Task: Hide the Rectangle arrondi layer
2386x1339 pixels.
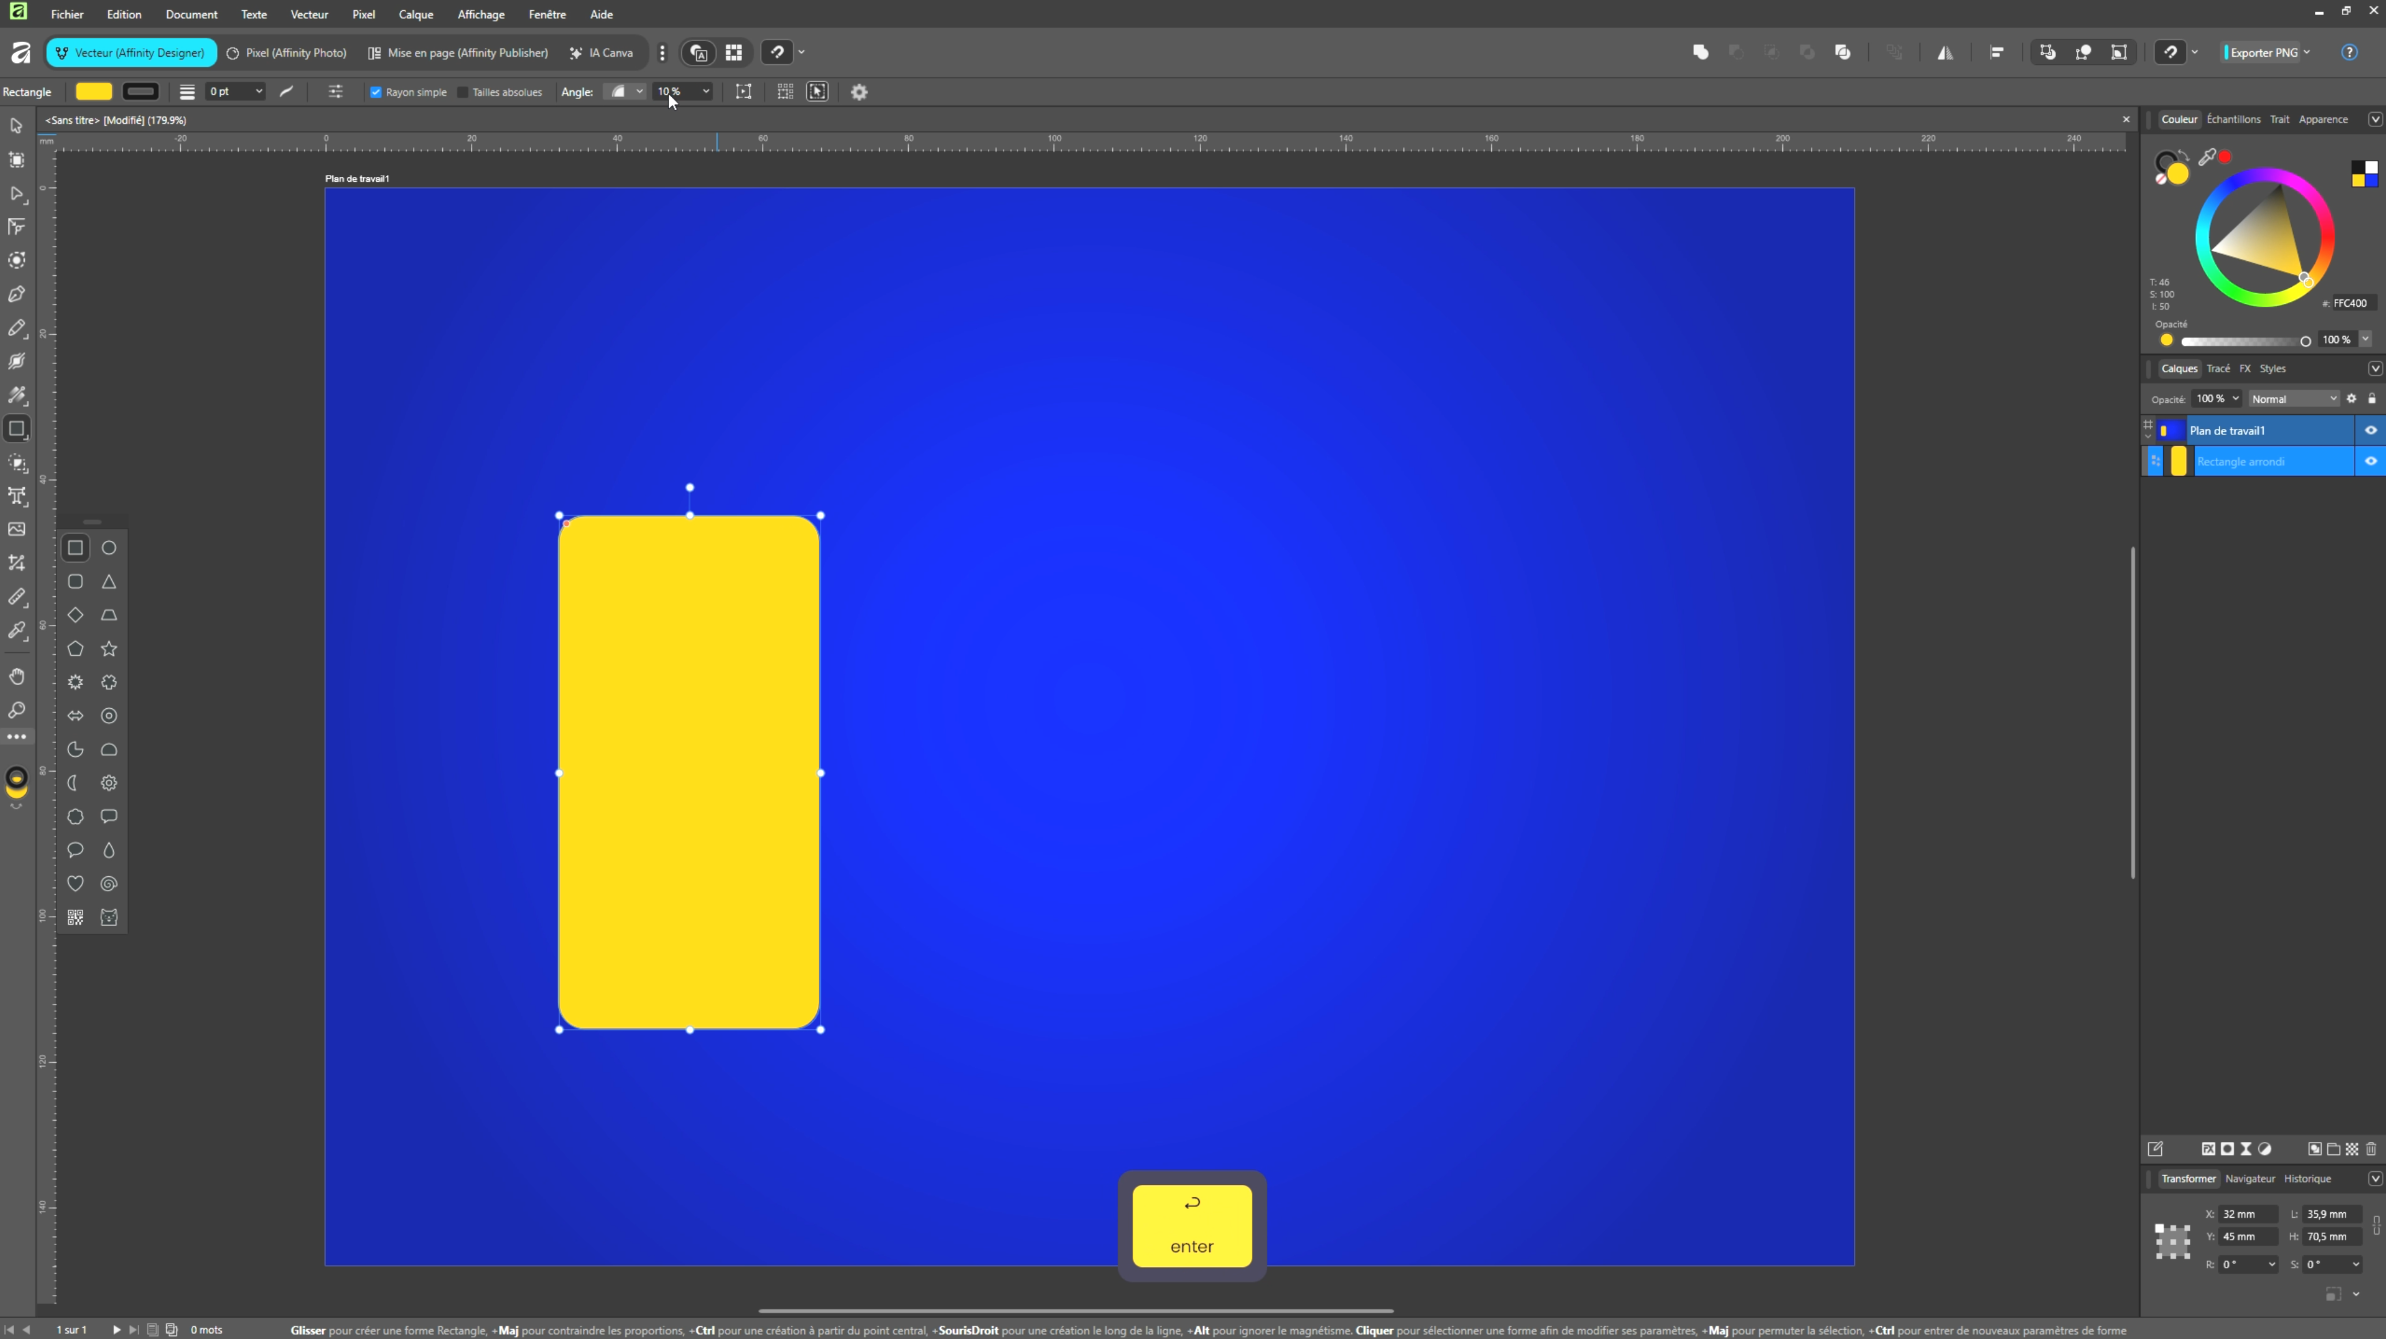Action: [2370, 461]
